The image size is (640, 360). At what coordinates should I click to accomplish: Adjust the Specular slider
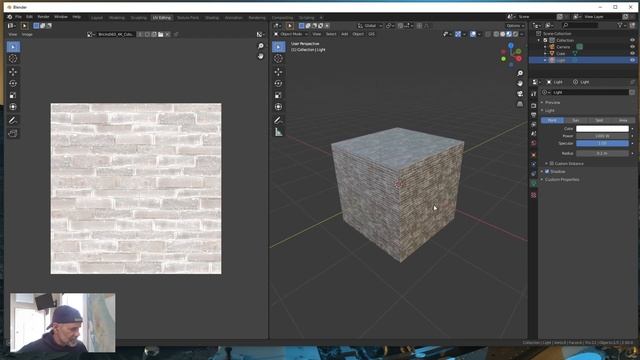point(602,144)
